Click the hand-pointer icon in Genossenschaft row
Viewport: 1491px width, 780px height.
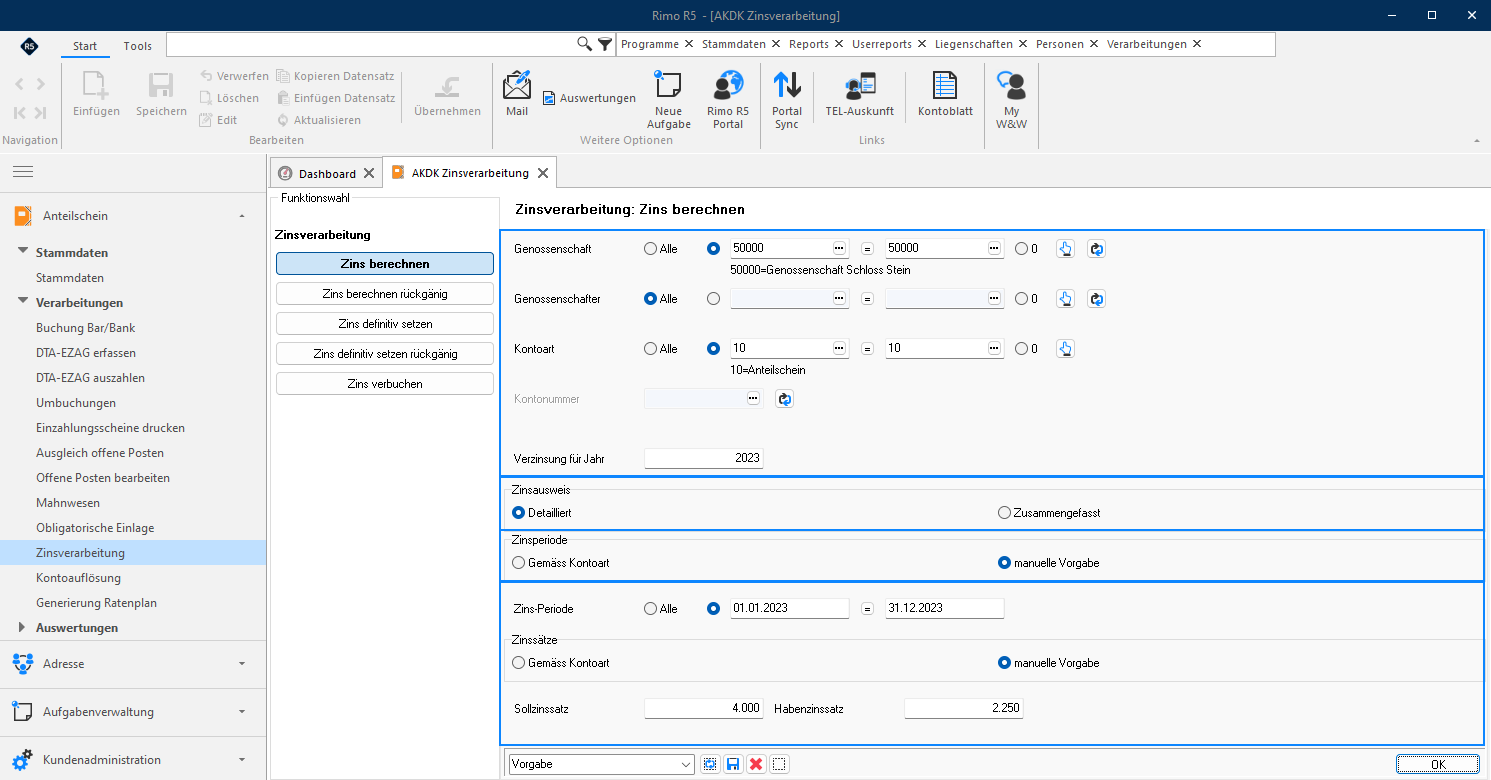(x=1065, y=249)
